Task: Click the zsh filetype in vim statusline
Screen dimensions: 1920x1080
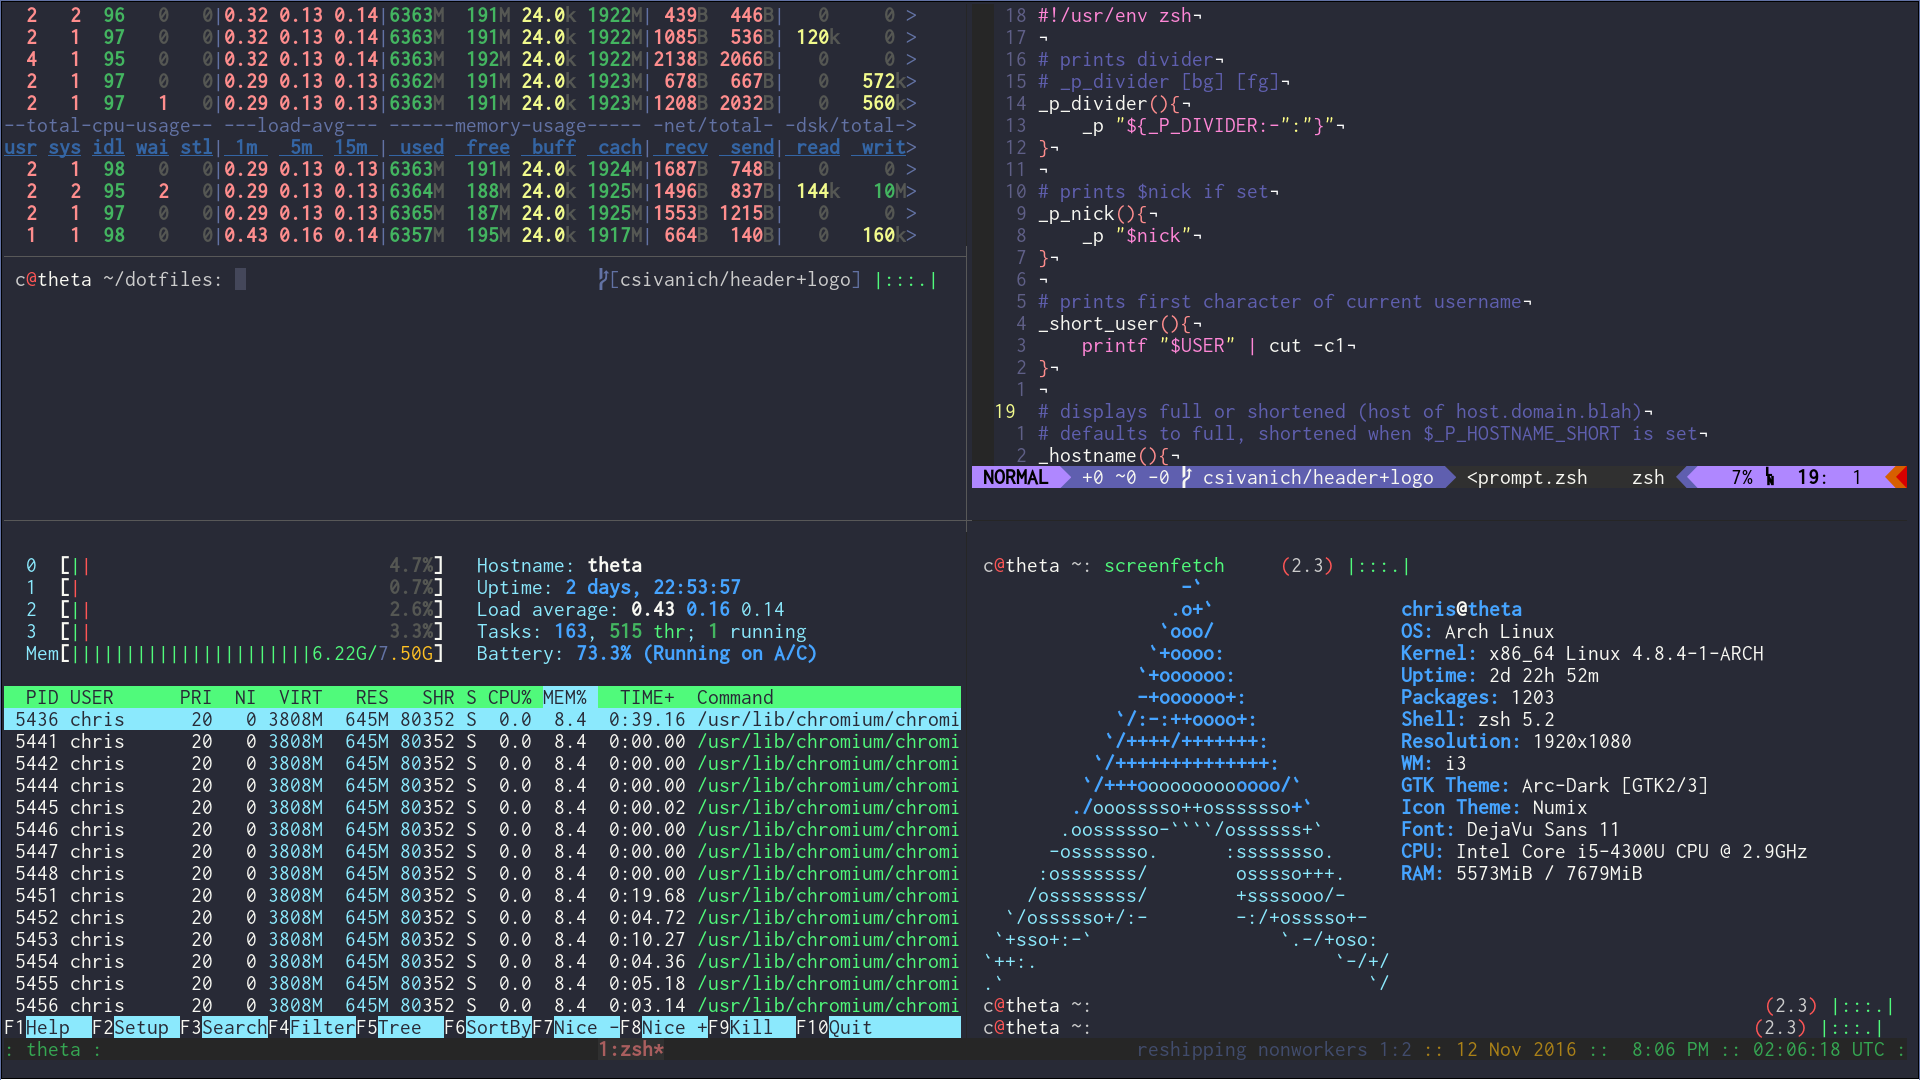Action: pos(1648,477)
